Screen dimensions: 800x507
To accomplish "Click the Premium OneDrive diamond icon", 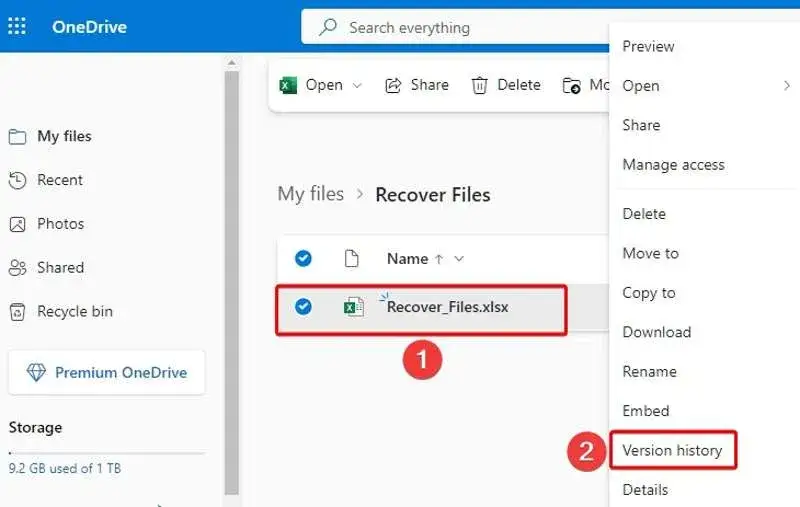I will tap(36, 372).
